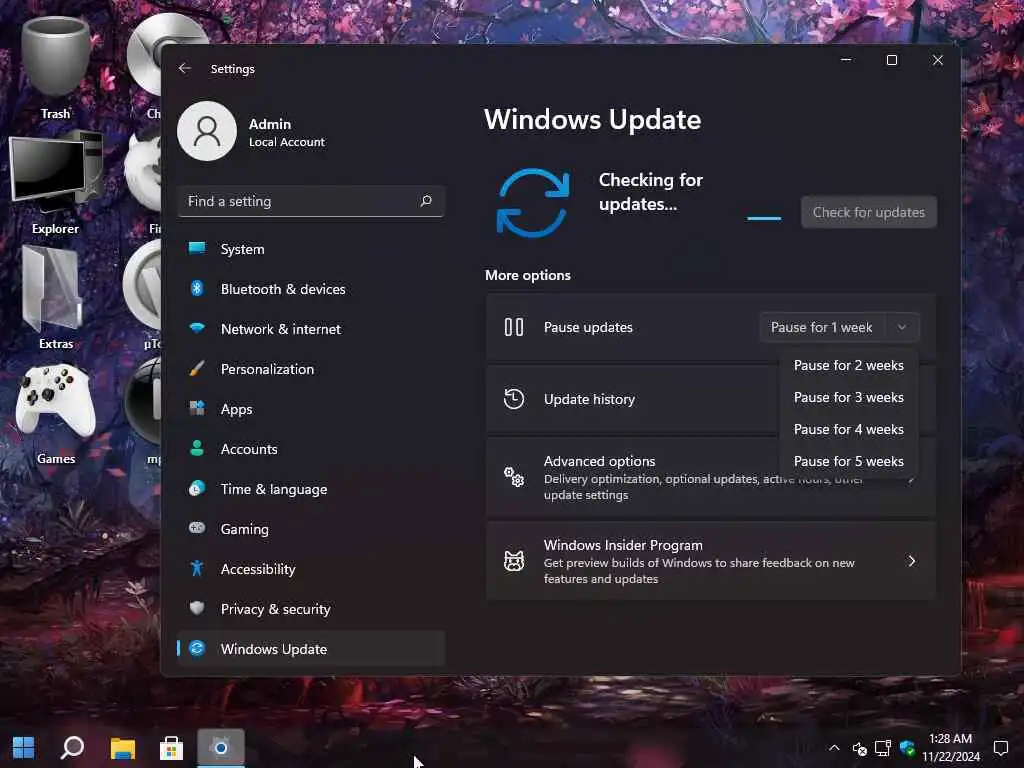Image resolution: width=1024 pixels, height=768 pixels.
Task: Open Apps settings category
Action: pos(311,409)
